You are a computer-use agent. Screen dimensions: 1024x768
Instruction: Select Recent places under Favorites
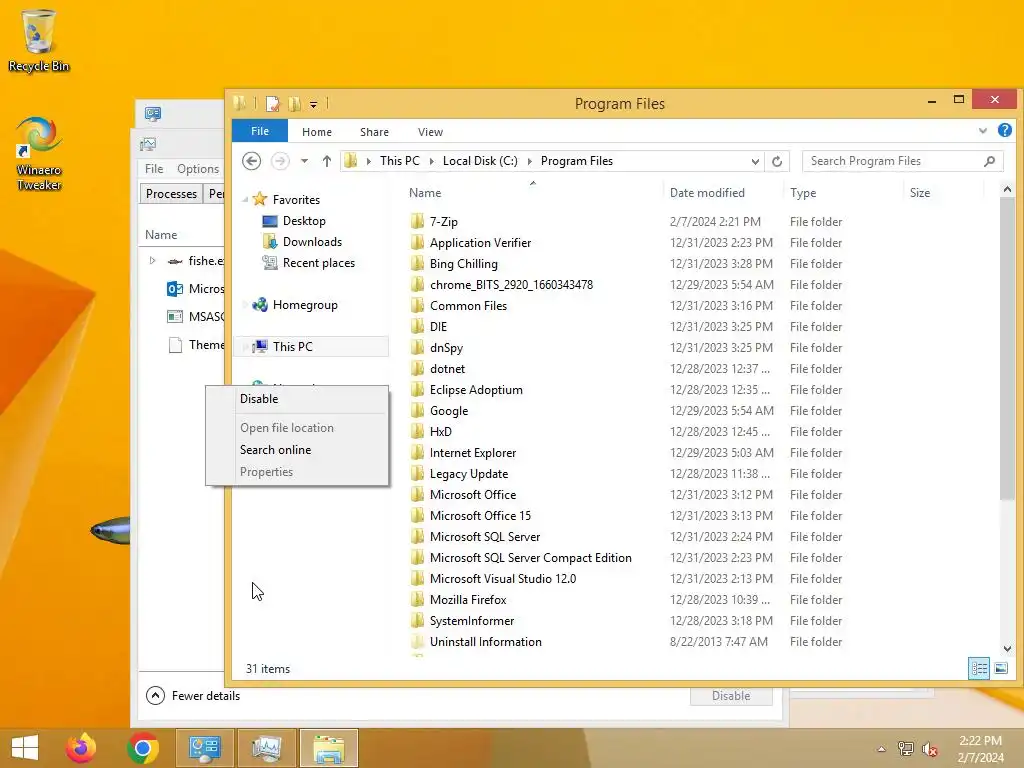coord(319,263)
